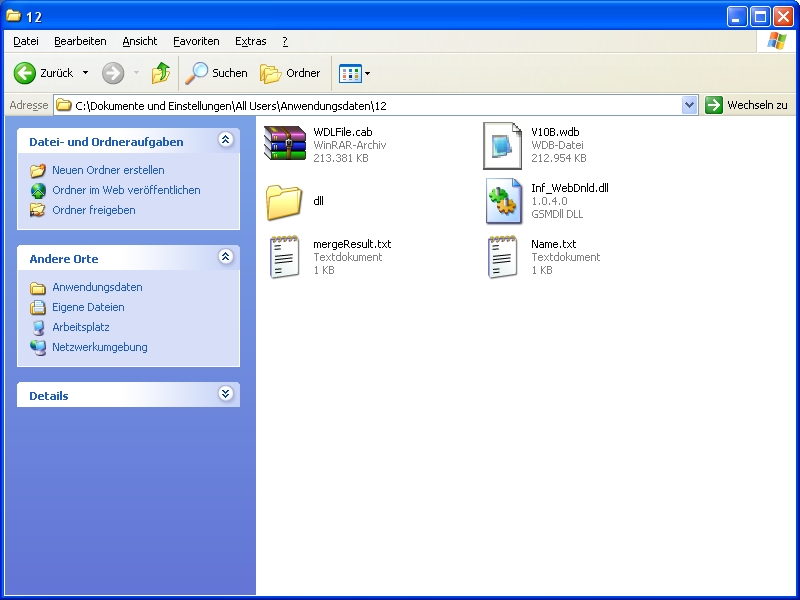Open the ? help menu

click(x=285, y=41)
